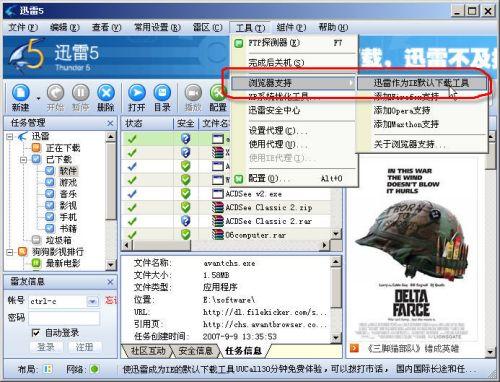Select file ACDSee Classic 2.zip row
This screenshot has width=500, height=382.
coord(227,207)
